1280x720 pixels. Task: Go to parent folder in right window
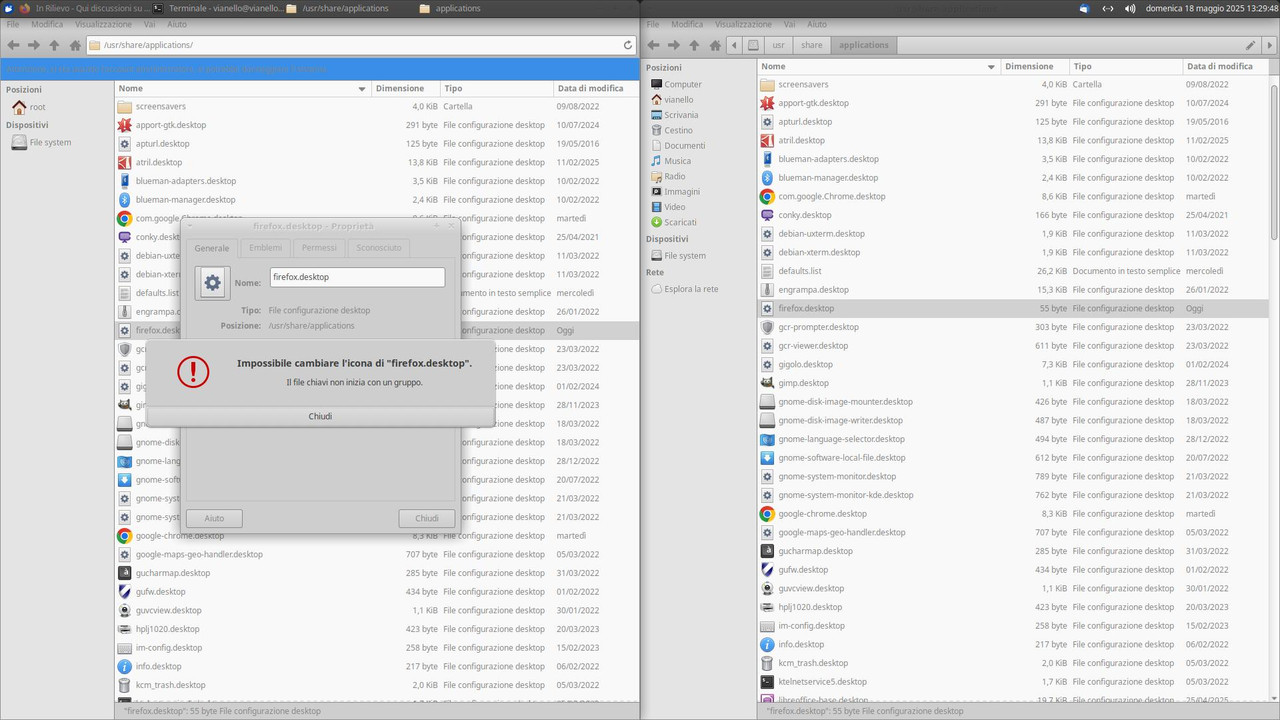click(x=694, y=45)
